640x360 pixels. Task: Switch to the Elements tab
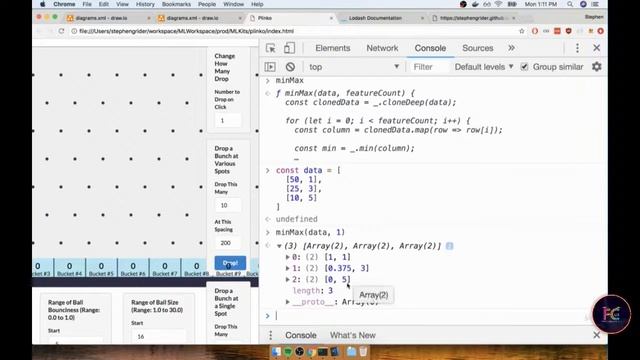pyautogui.click(x=333, y=48)
